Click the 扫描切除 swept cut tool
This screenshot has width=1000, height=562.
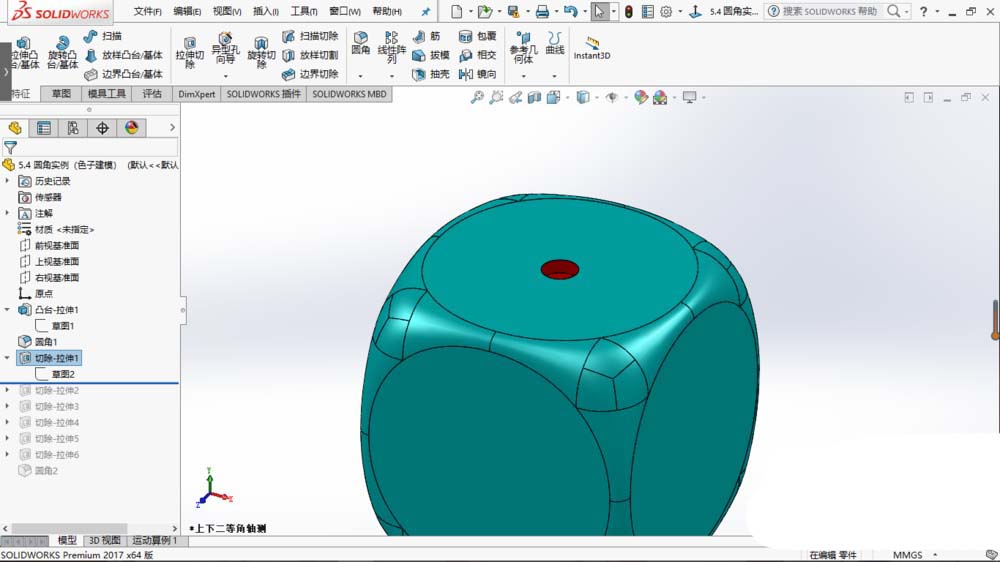tap(311, 36)
